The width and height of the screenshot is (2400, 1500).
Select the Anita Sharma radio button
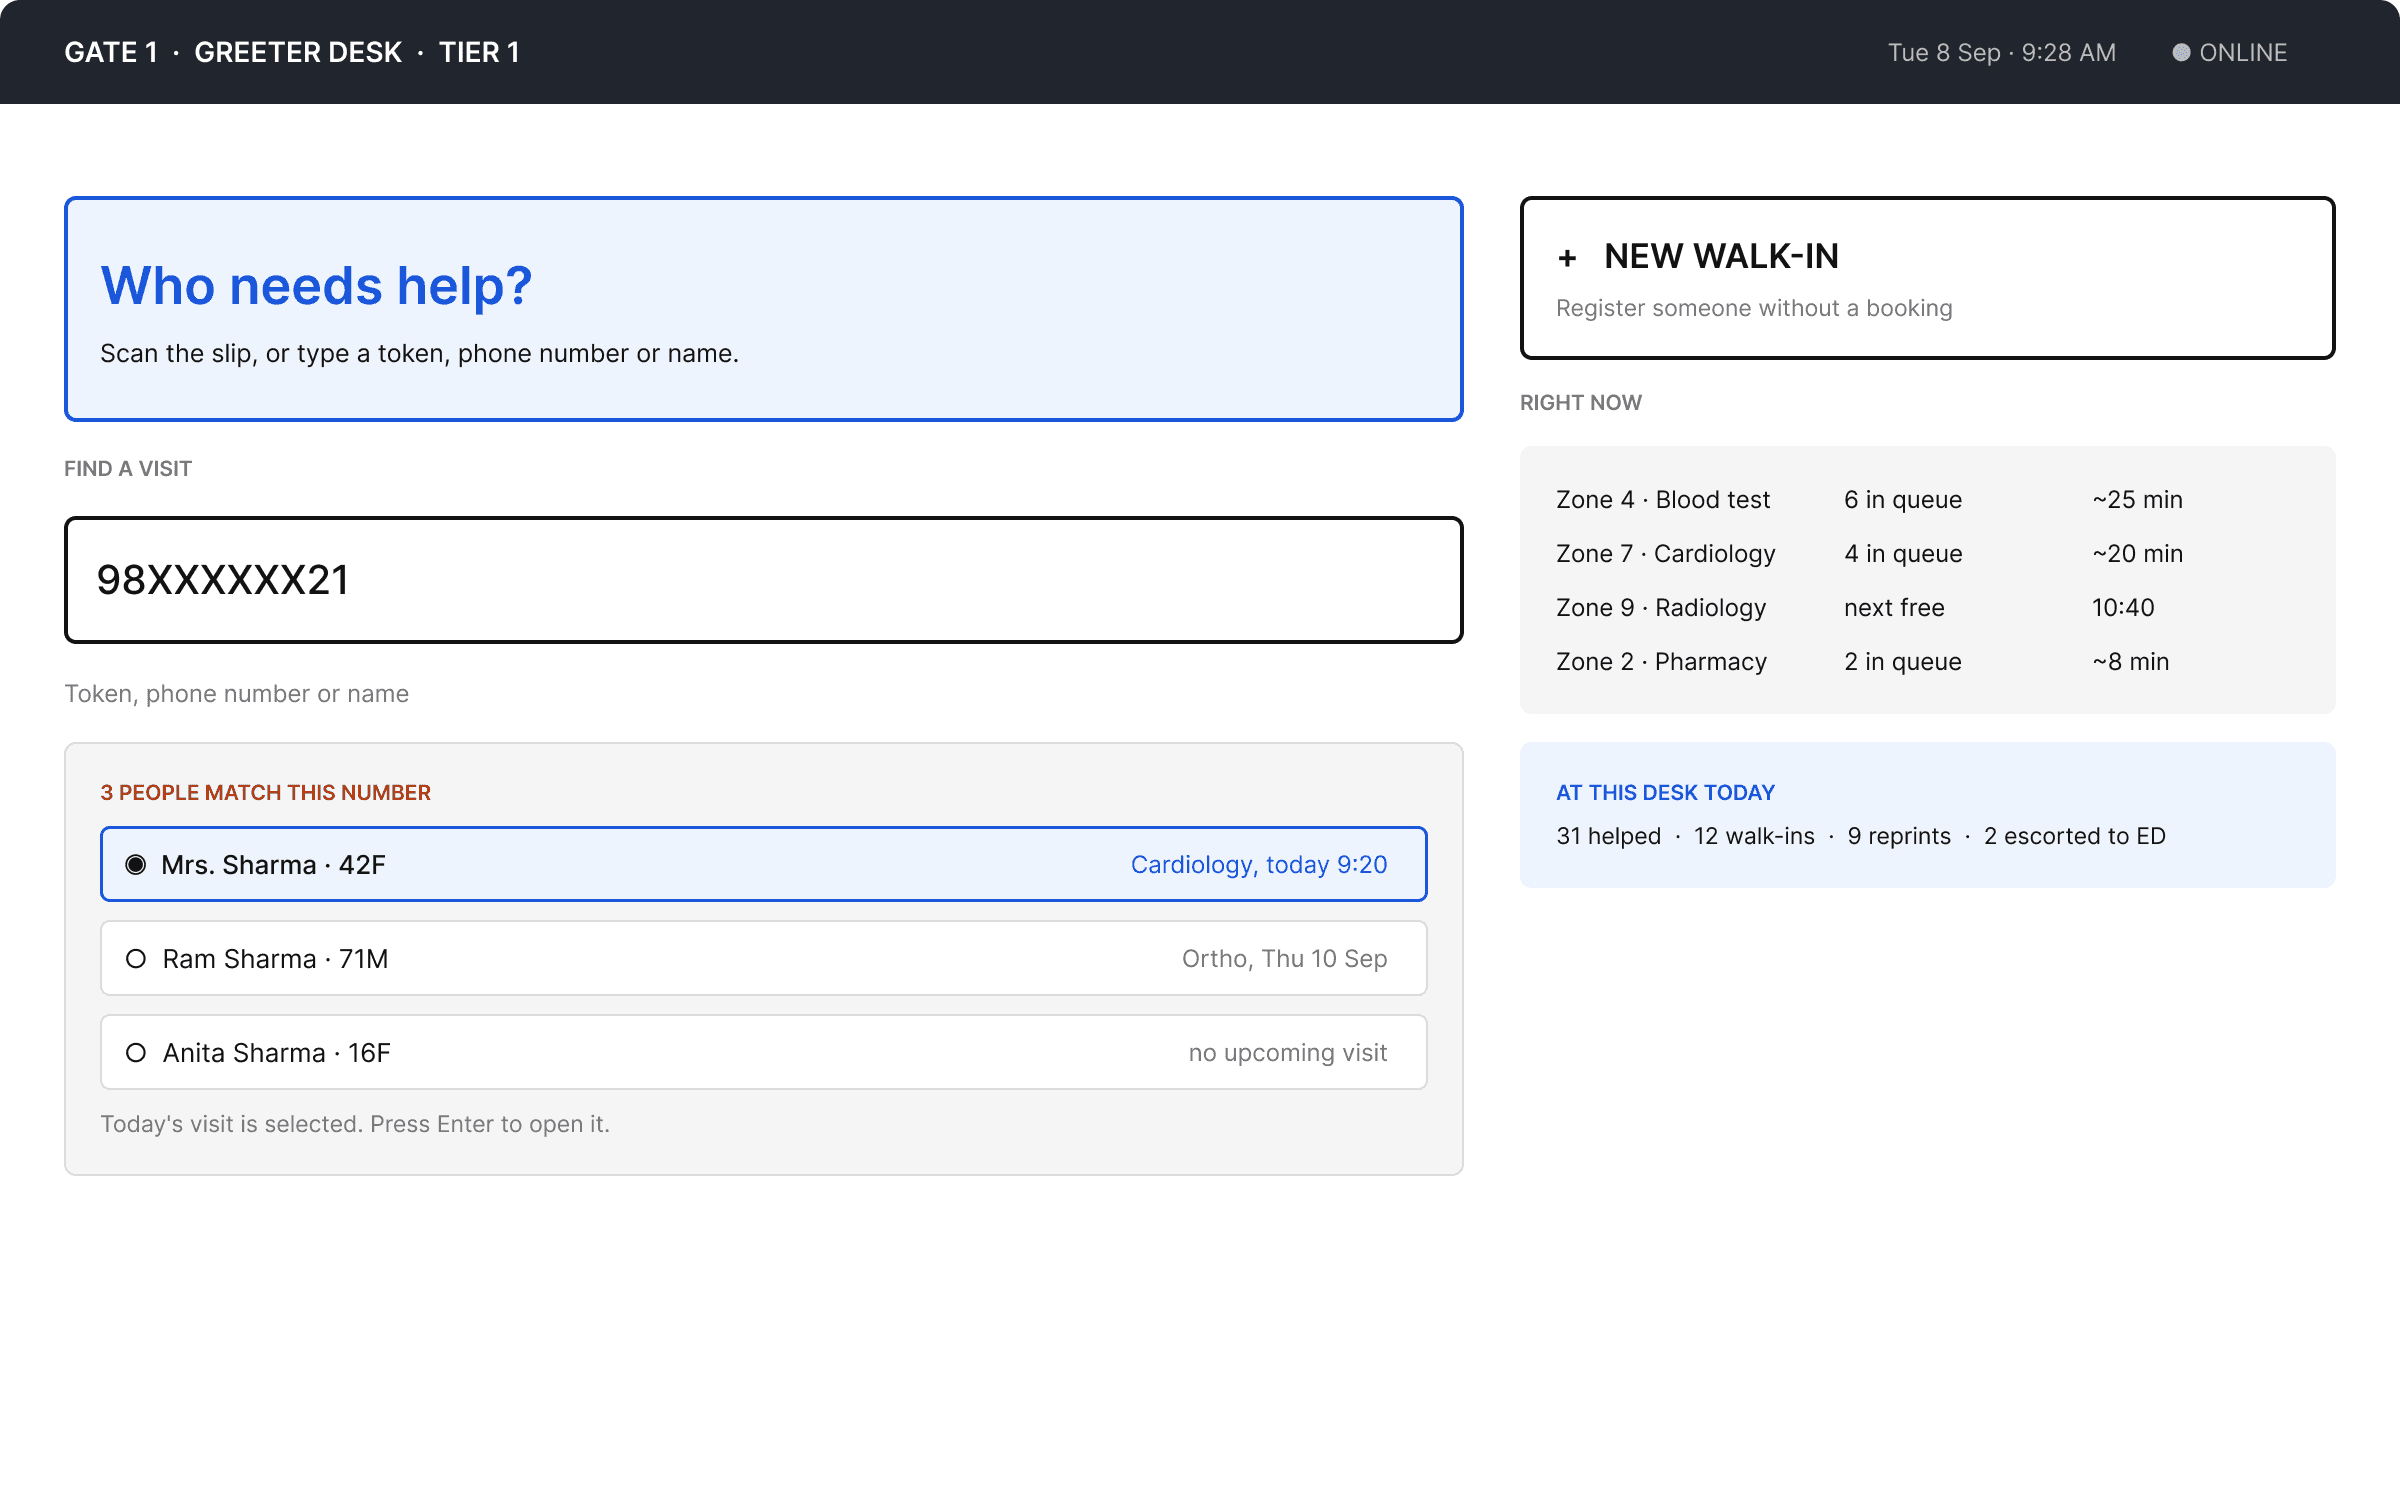(136, 1052)
